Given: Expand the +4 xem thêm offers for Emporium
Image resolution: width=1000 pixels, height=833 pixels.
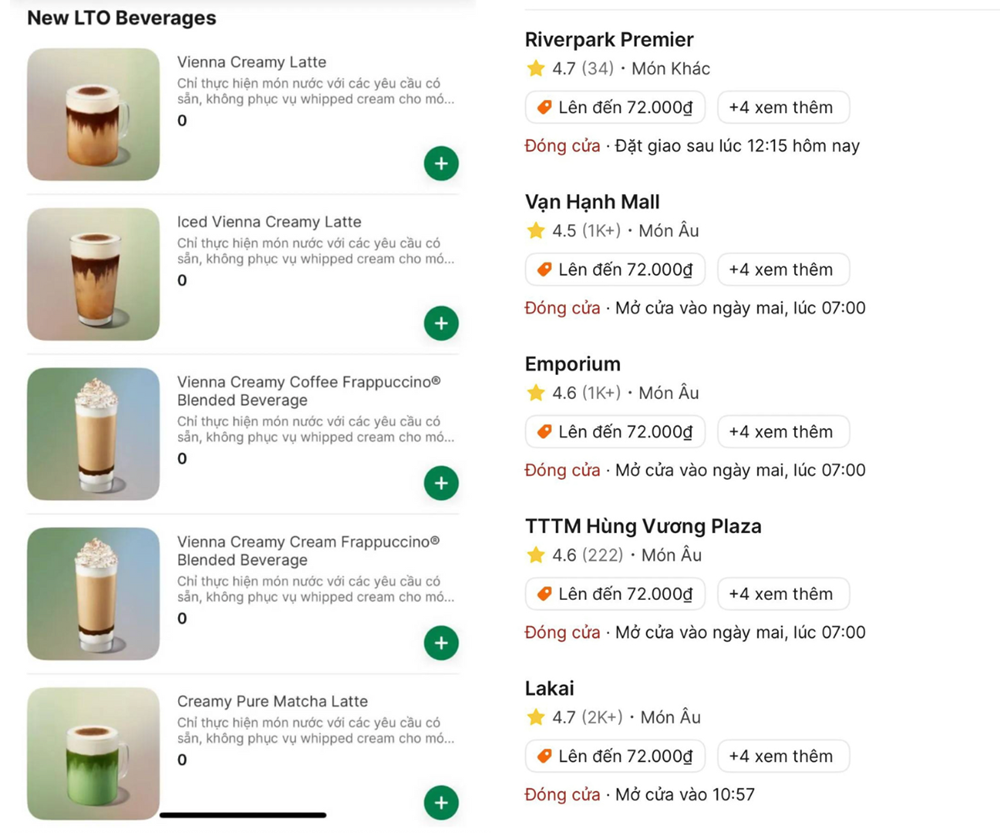Looking at the screenshot, I should 783,431.
